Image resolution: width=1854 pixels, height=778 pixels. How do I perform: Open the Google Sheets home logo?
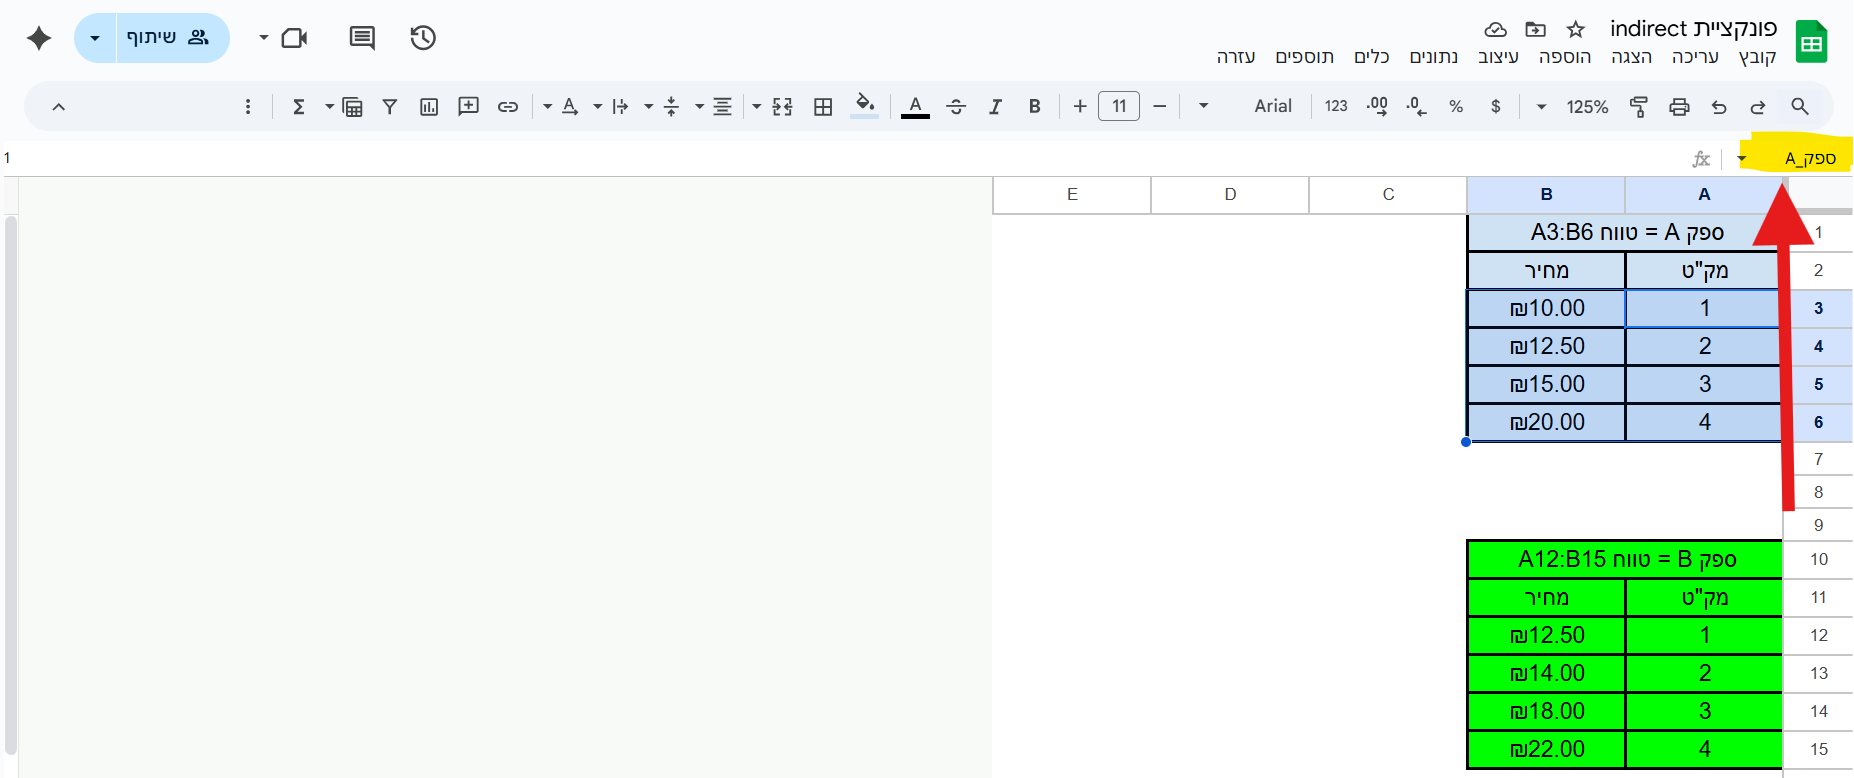click(x=1811, y=42)
